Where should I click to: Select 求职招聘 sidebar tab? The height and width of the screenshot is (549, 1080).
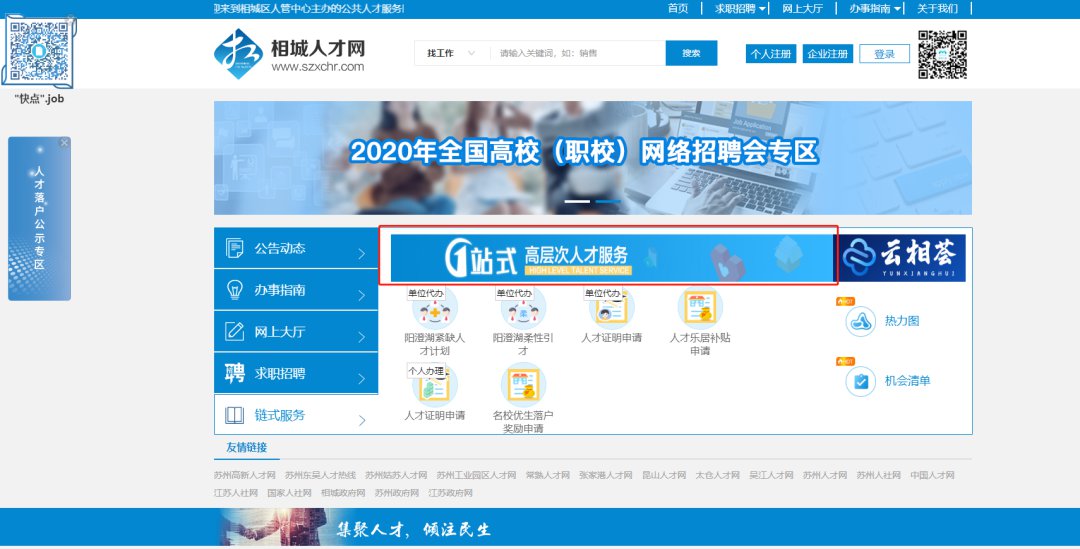(296, 373)
